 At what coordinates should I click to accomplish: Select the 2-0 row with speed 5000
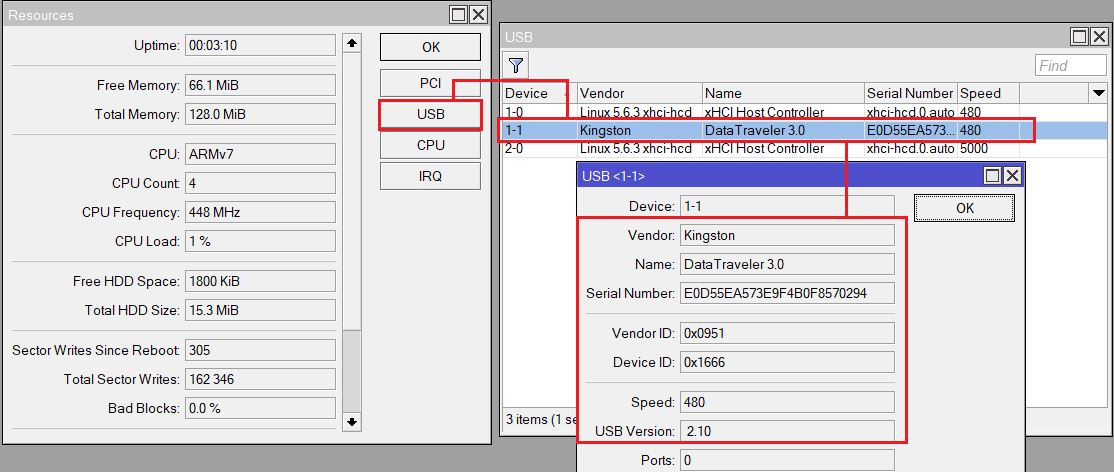pos(805,149)
